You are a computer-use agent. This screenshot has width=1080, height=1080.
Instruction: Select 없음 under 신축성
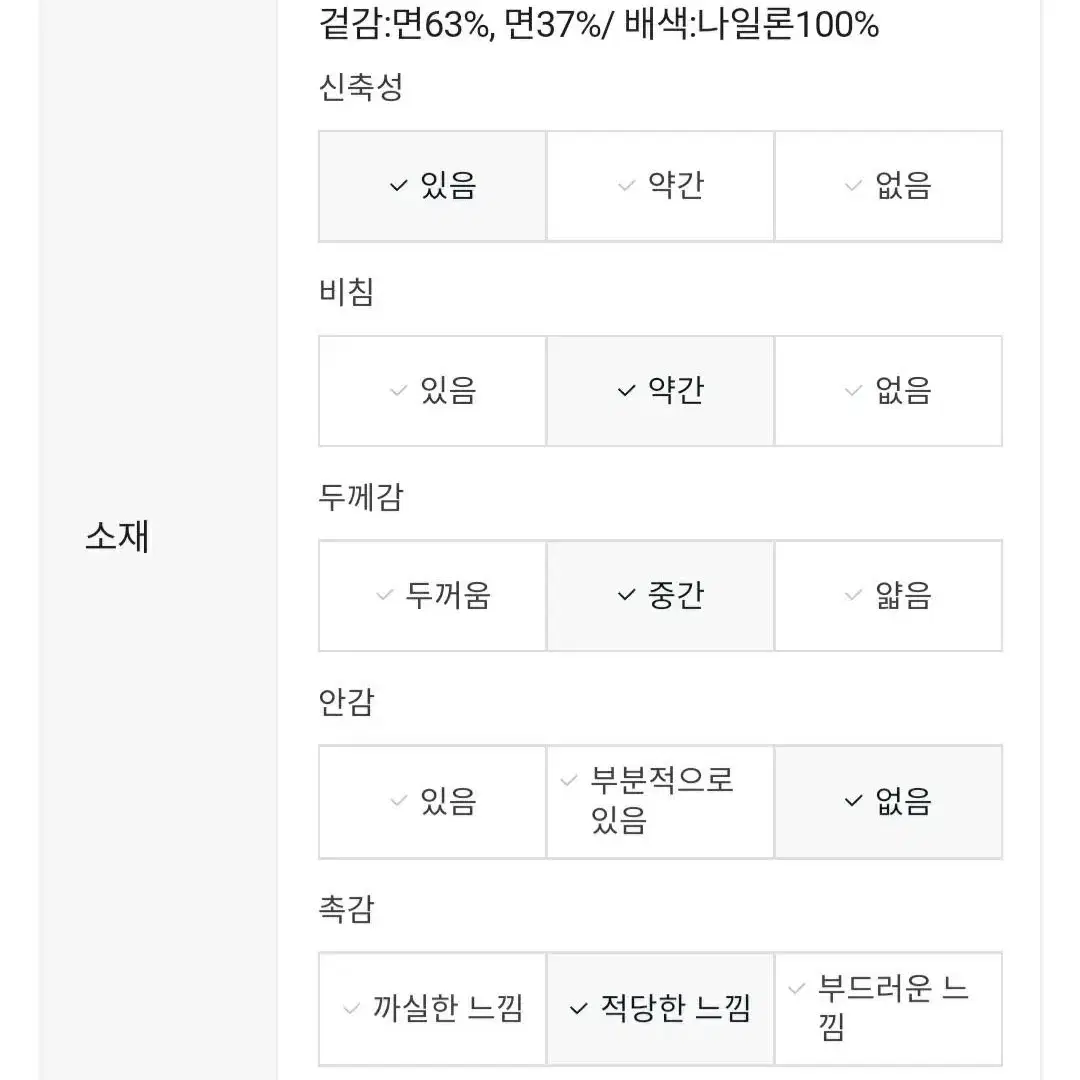(x=889, y=186)
